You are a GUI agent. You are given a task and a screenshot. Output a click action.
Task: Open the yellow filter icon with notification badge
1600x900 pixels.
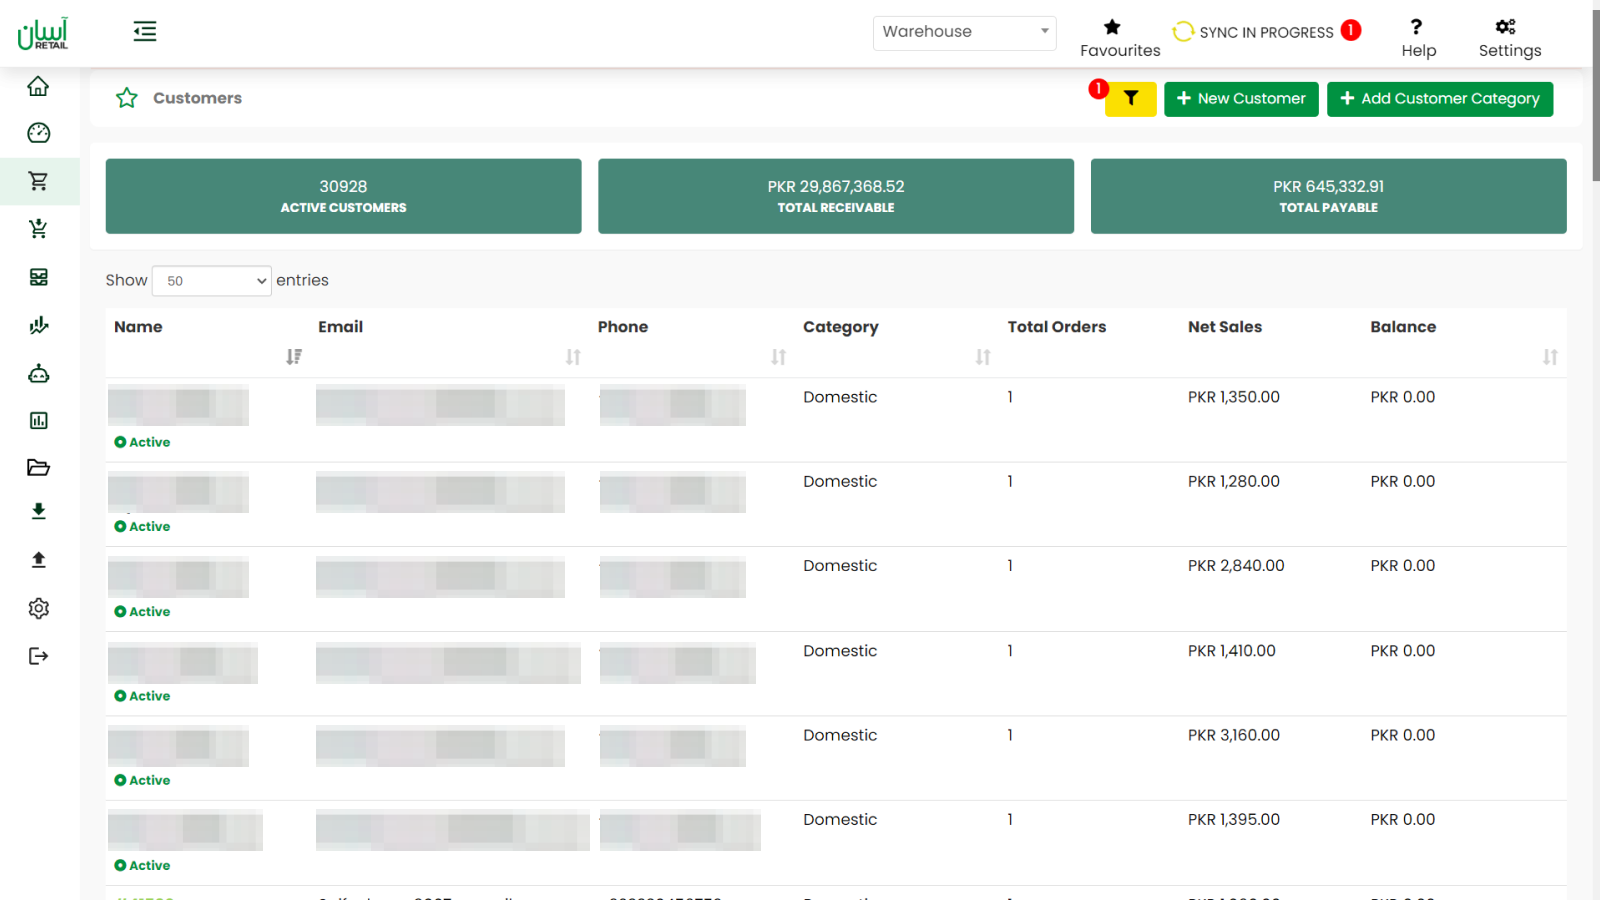tap(1130, 99)
